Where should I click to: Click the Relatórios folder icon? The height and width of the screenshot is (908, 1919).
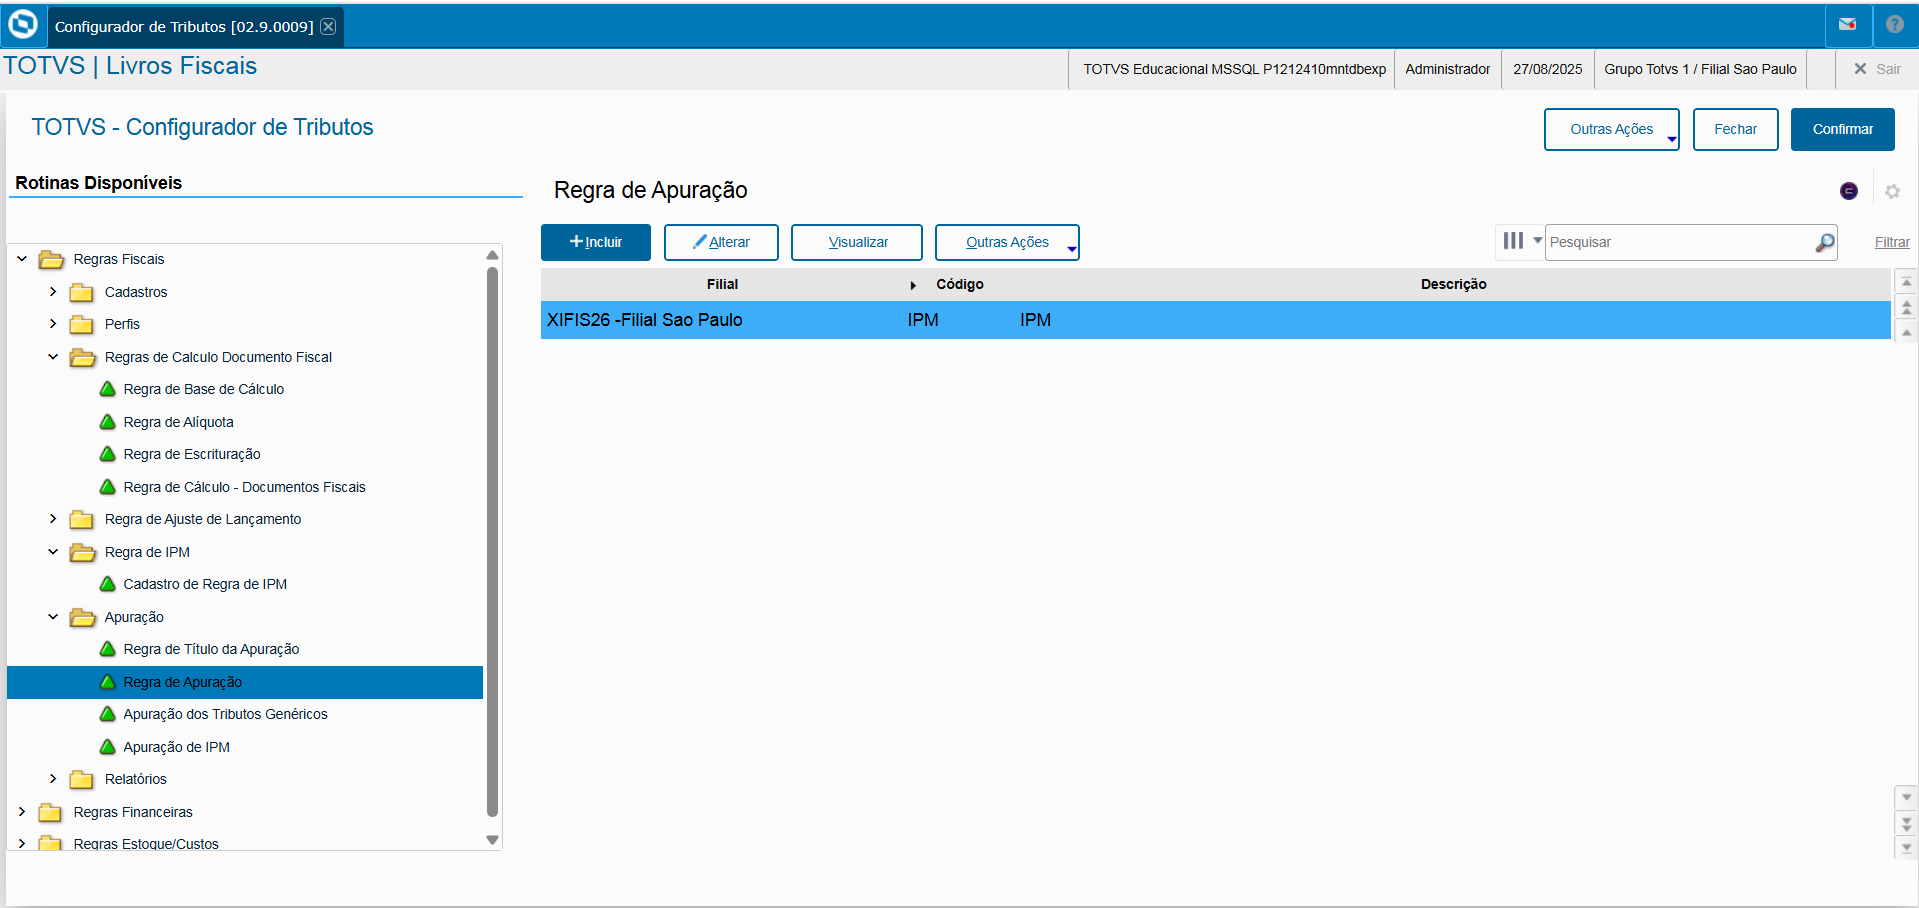pyautogui.click(x=82, y=779)
